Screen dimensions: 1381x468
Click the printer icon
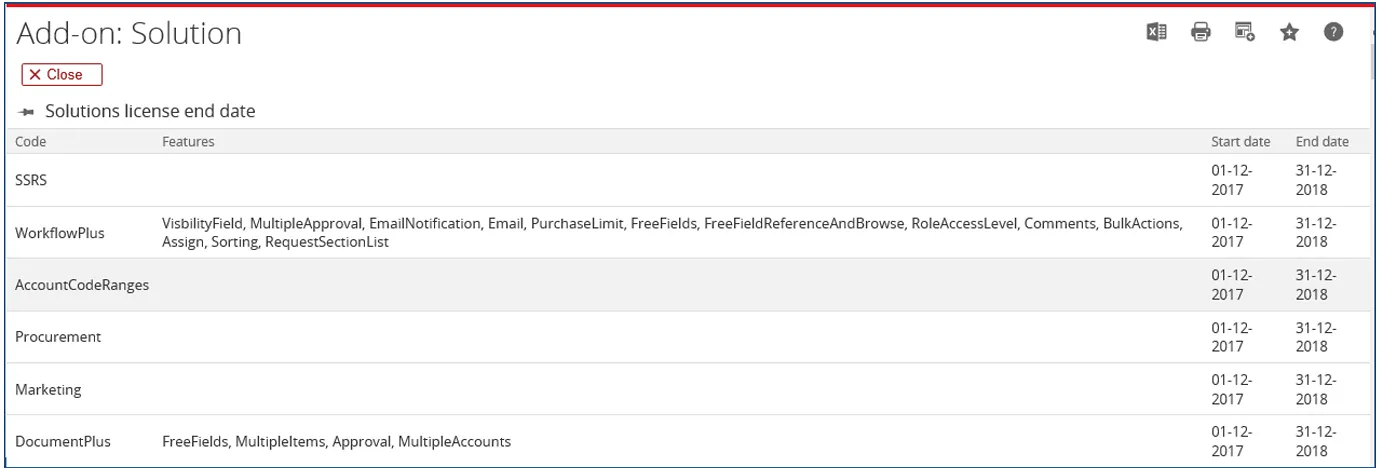coord(1201,33)
